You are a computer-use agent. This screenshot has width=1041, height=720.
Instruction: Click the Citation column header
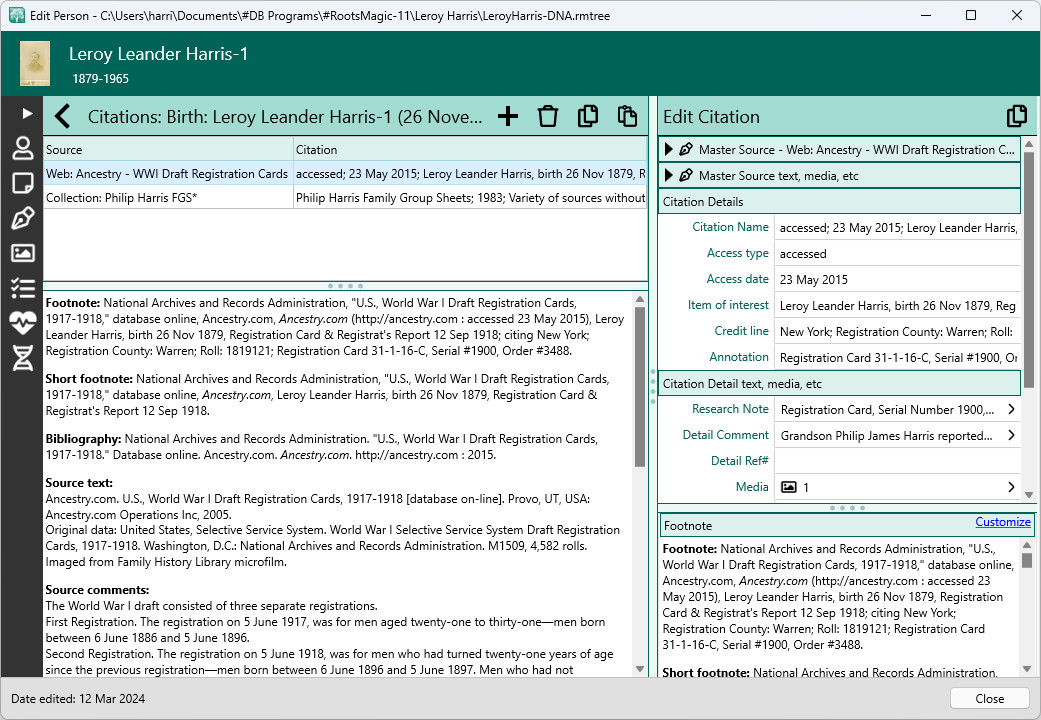470,149
